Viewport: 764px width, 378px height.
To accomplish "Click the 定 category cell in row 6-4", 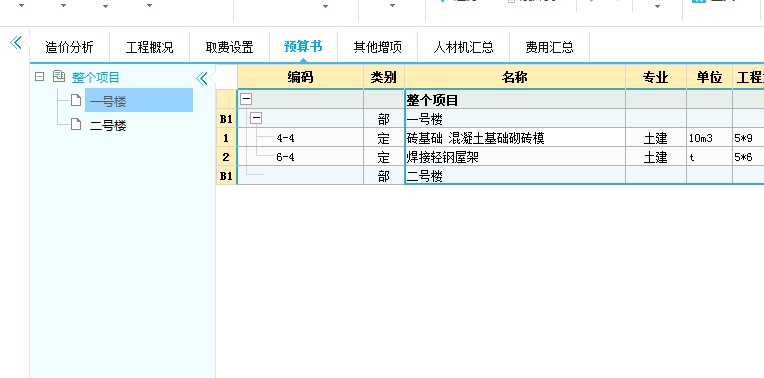I will [384, 157].
